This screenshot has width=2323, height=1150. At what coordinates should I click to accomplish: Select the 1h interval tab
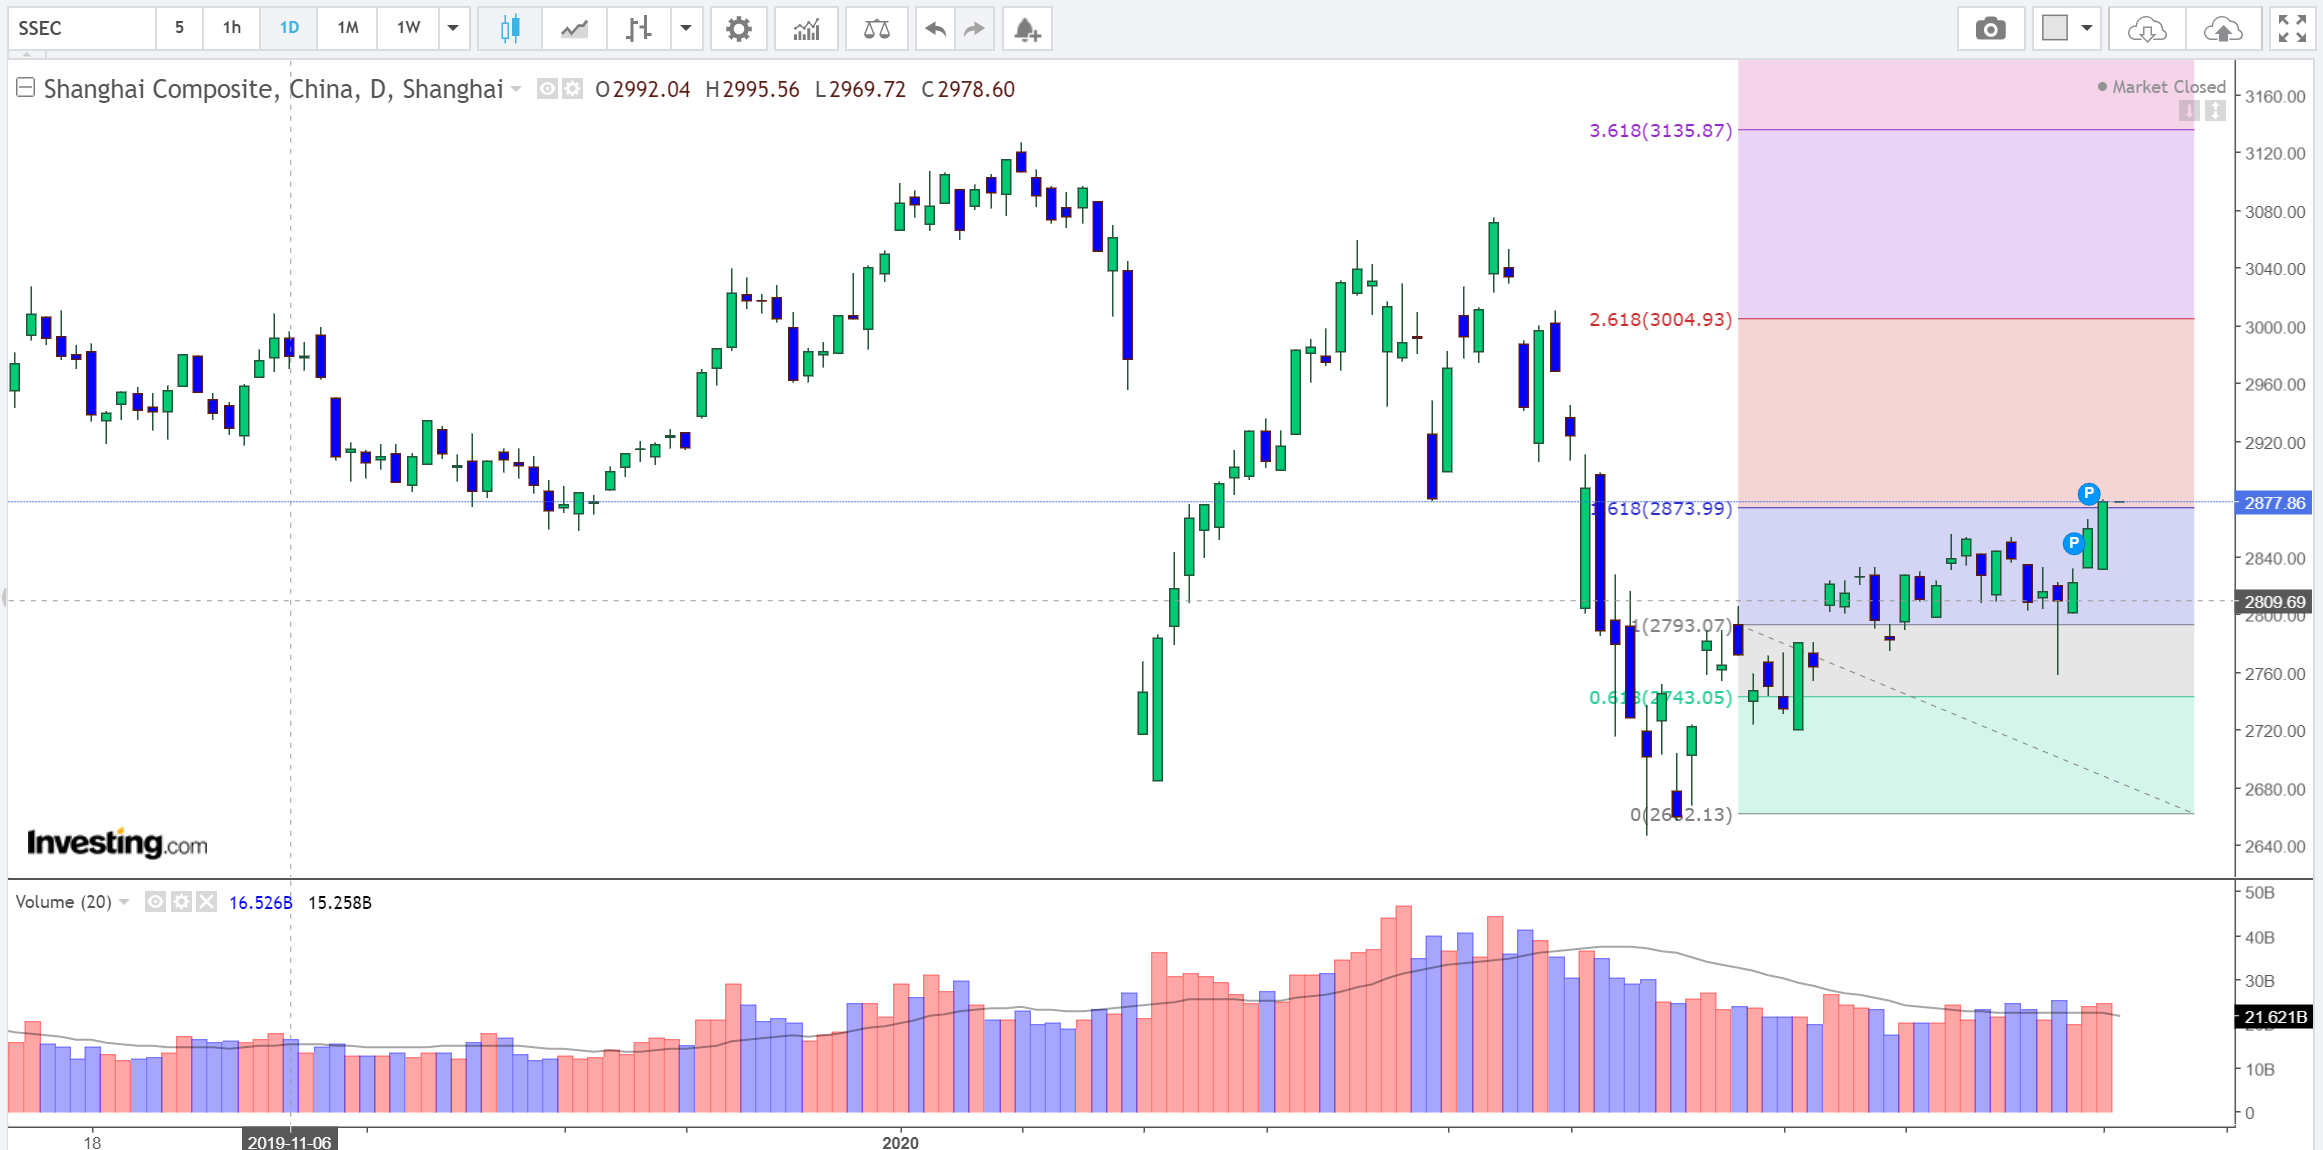tap(232, 28)
